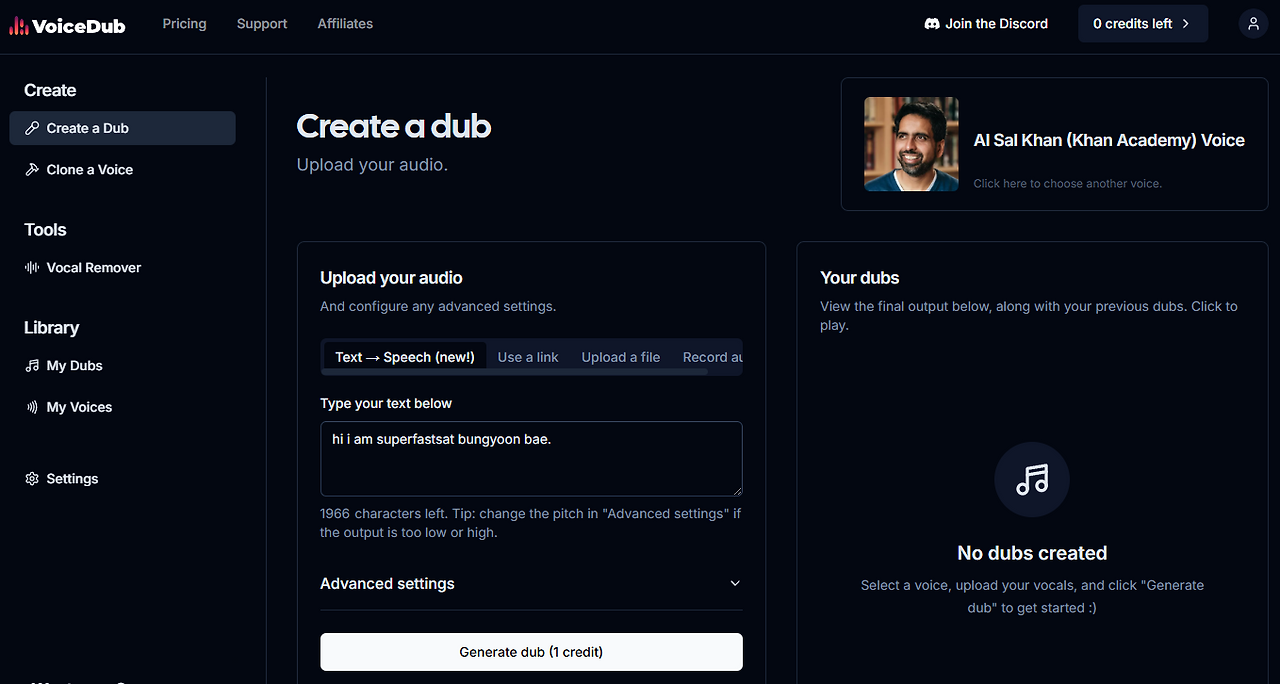
Task: Open the Pricing page
Action: pos(185,24)
